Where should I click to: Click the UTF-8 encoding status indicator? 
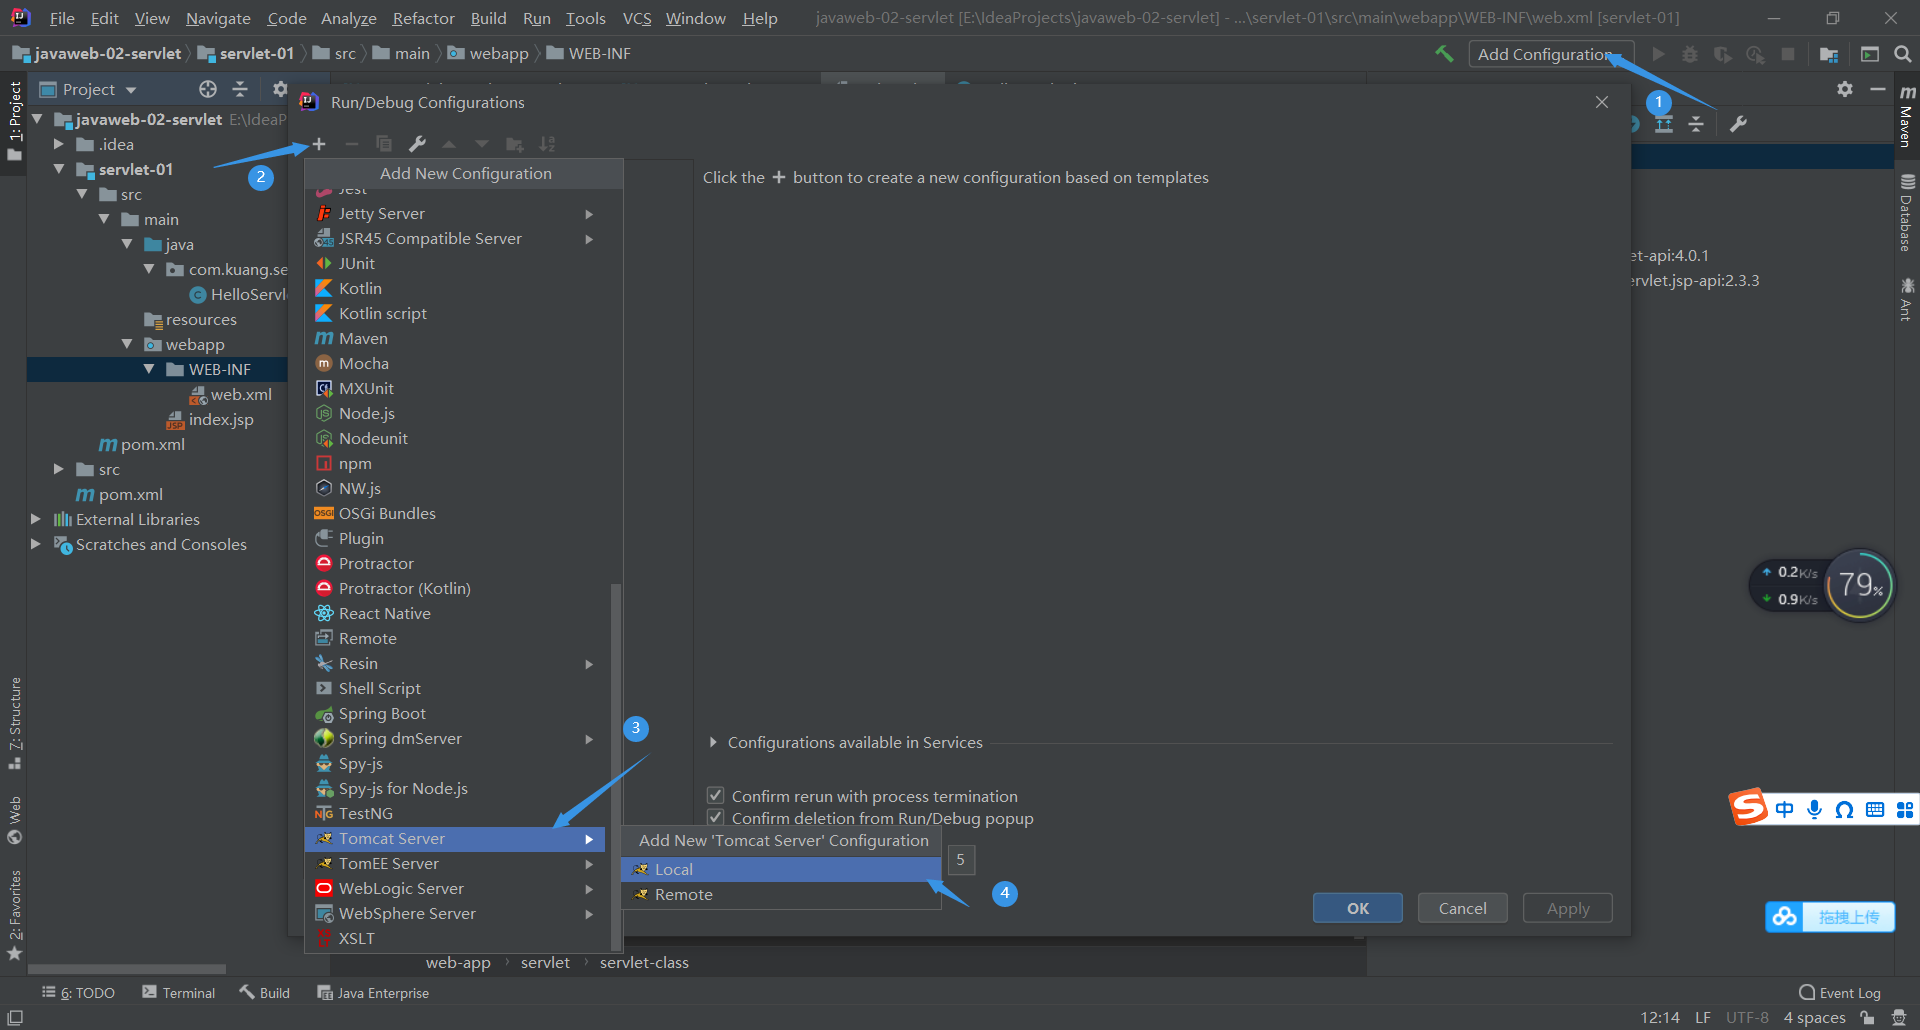[x=1747, y=1017]
